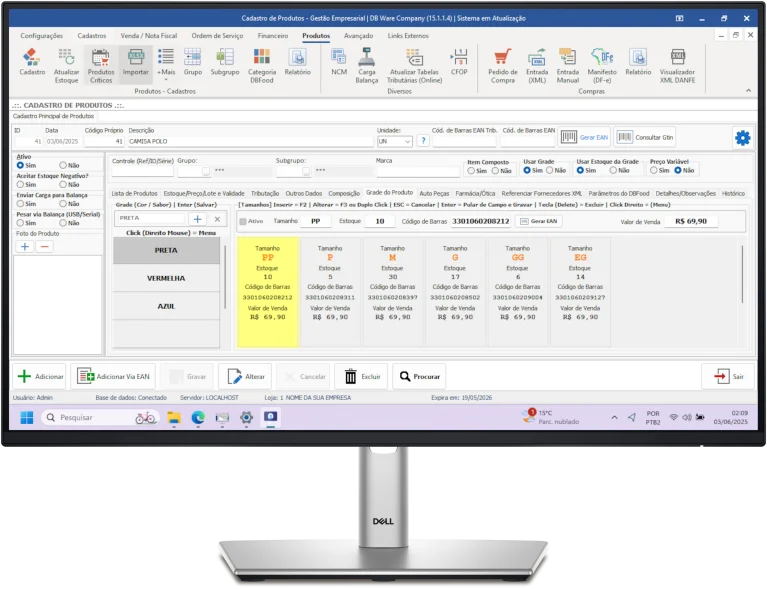This screenshot has width=767, height=589.
Task: Open Entrada (XML) in Compras group
Action: (x=537, y=62)
